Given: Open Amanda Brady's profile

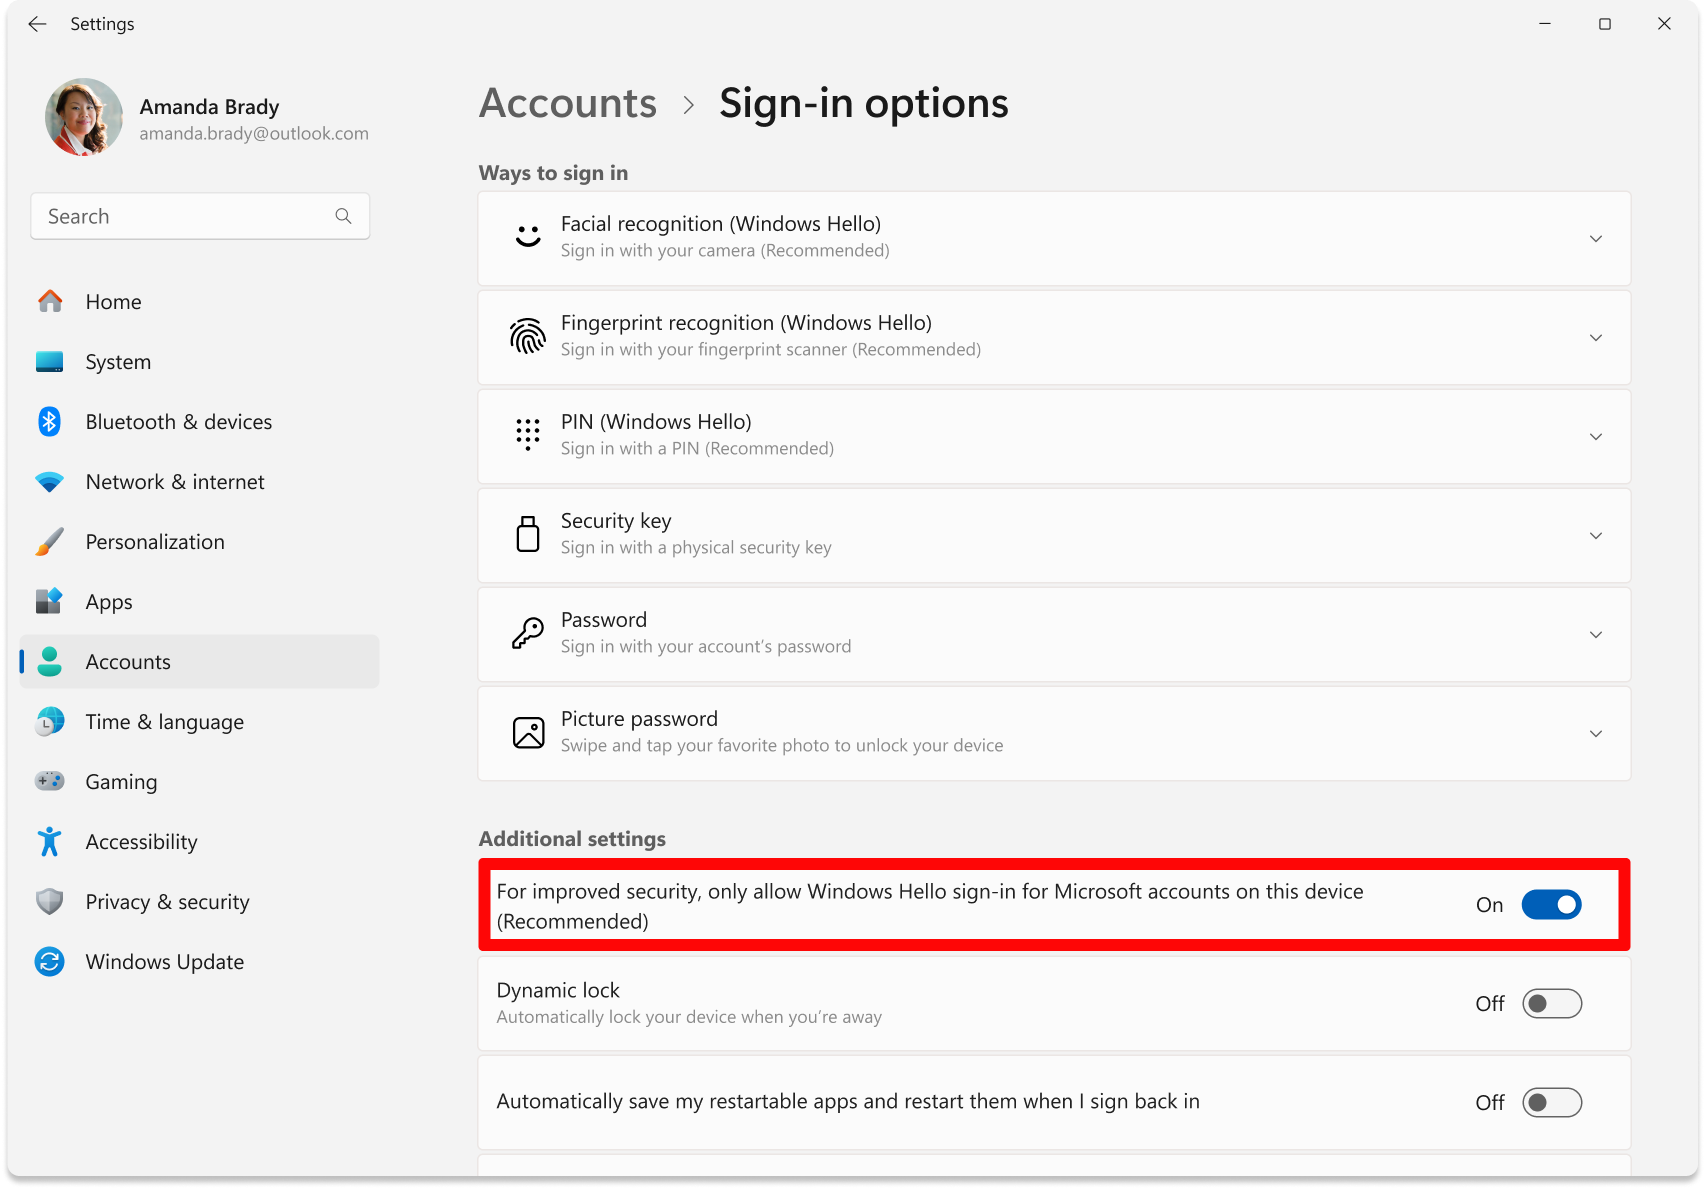Looking at the screenshot, I should [84, 117].
